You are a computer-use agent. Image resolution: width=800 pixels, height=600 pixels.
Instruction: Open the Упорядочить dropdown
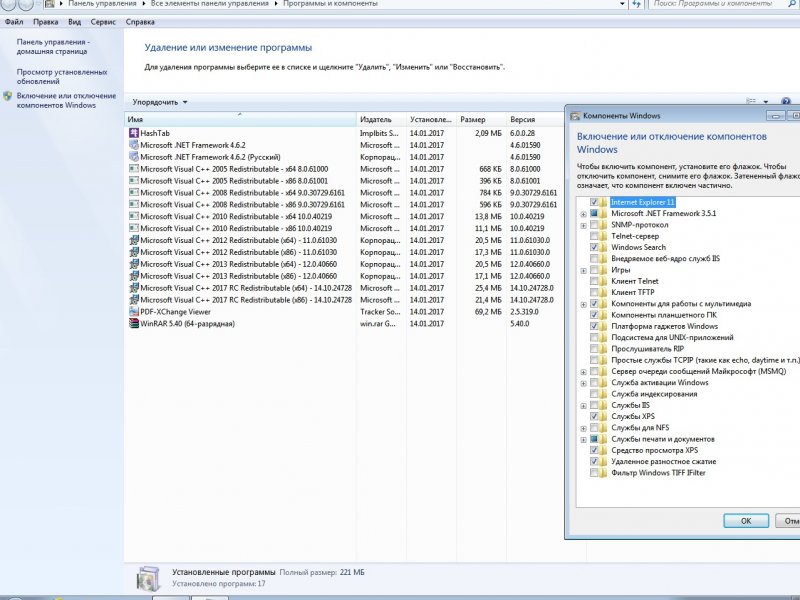pos(160,102)
